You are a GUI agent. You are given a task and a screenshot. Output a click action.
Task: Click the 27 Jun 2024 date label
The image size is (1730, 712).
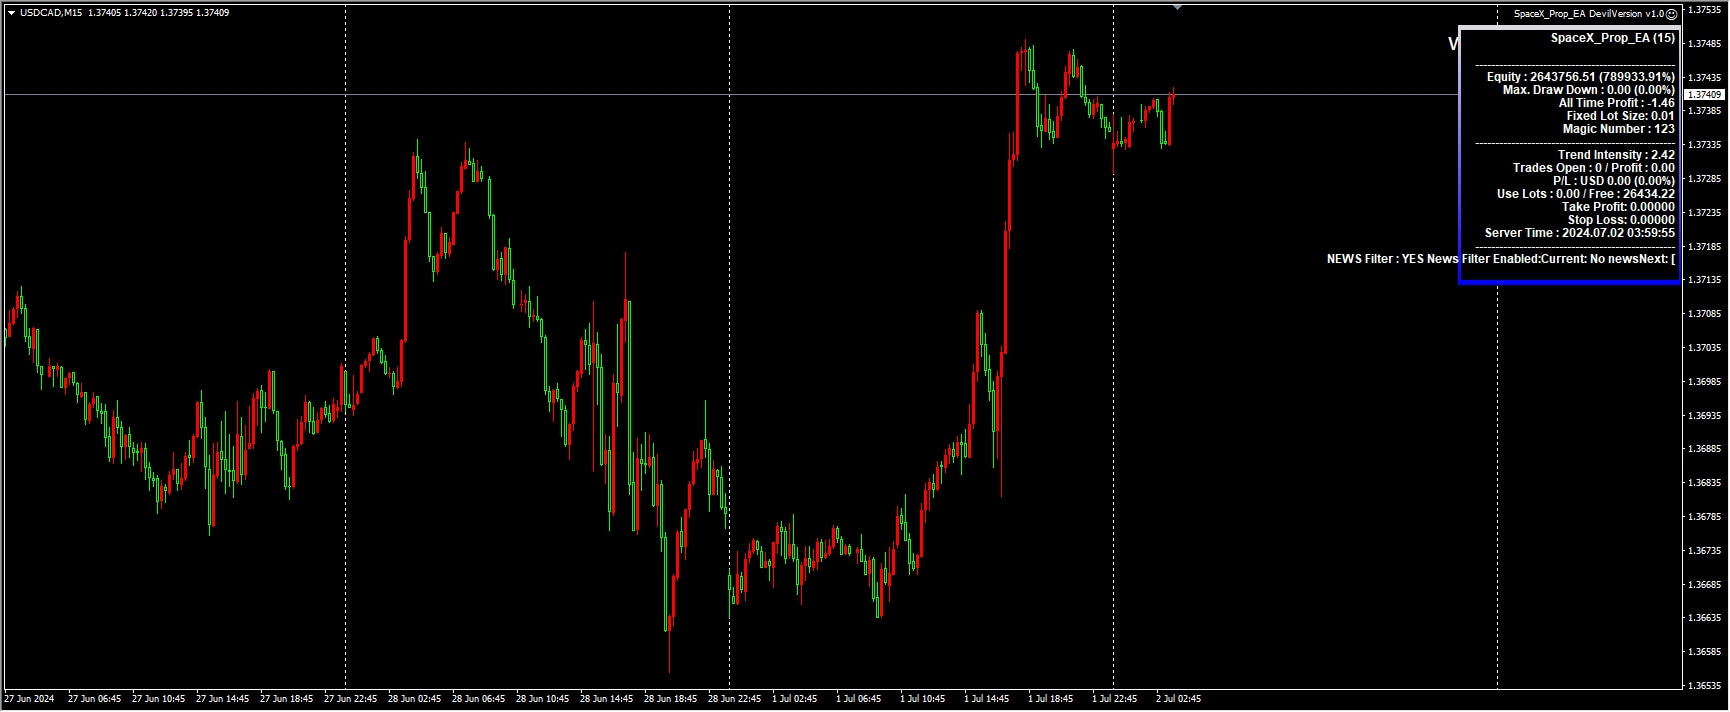[30, 699]
